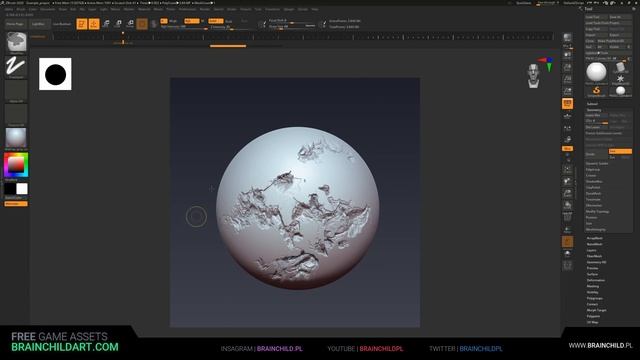640x360 pixels.
Task: Select the Rotate transform mode icon
Action: (130, 24)
